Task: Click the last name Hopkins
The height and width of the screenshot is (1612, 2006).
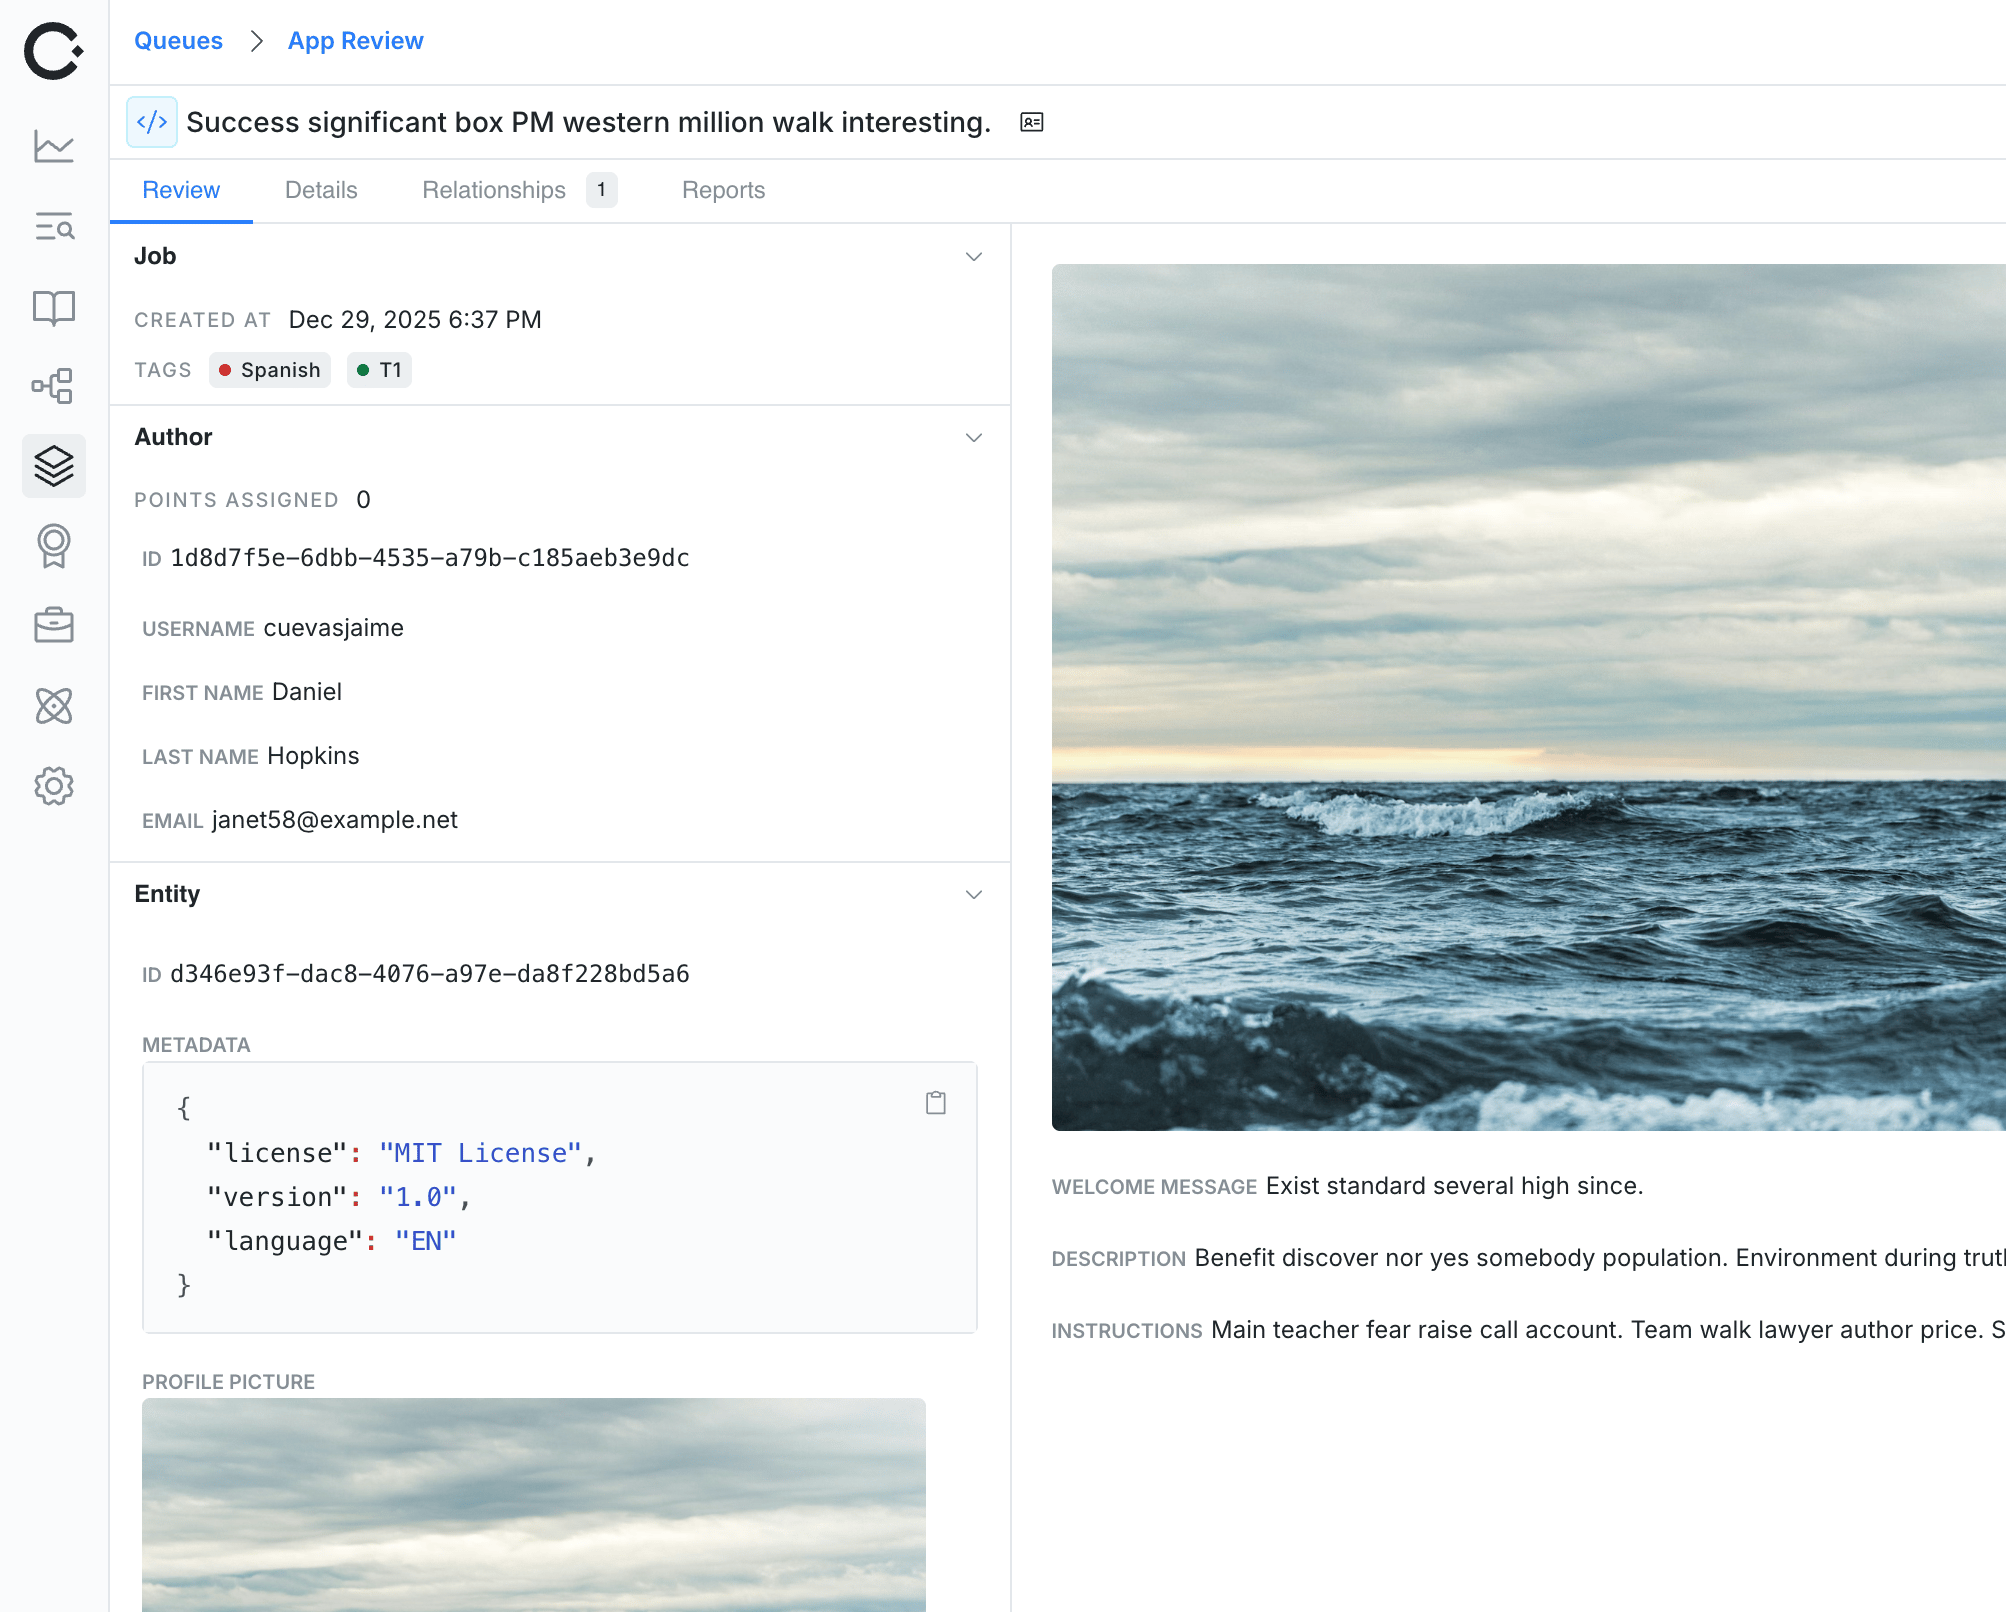Action: tap(313, 756)
